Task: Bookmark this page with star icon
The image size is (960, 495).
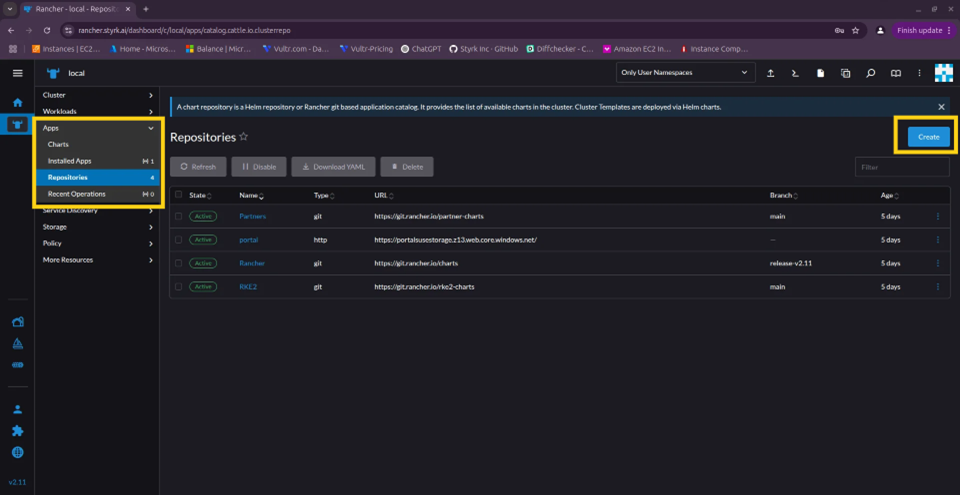Action: click(x=855, y=30)
